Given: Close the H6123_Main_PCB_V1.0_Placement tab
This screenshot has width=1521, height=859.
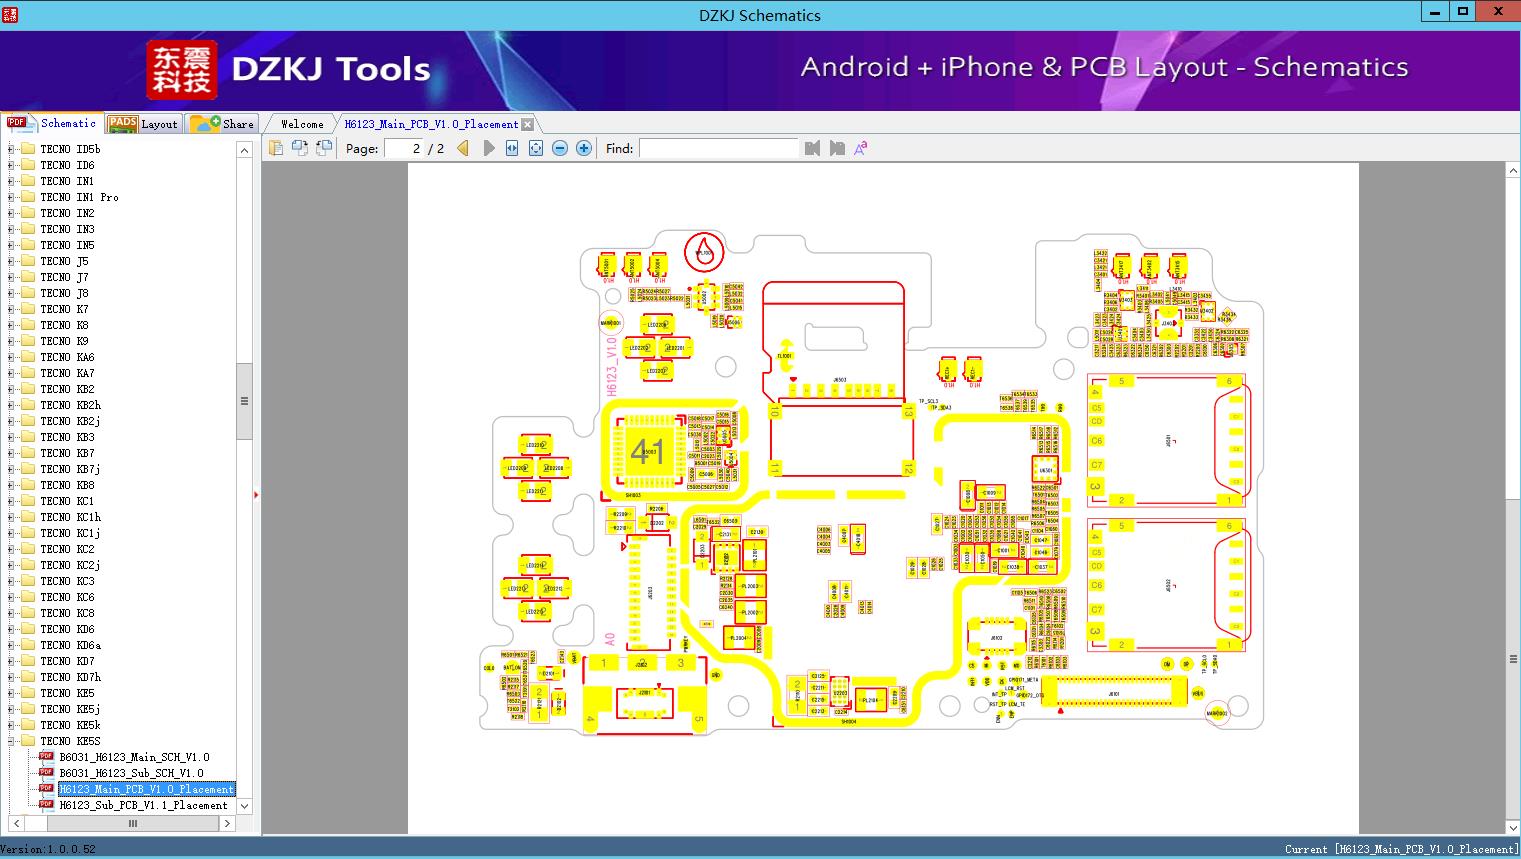Looking at the screenshot, I should [x=528, y=124].
